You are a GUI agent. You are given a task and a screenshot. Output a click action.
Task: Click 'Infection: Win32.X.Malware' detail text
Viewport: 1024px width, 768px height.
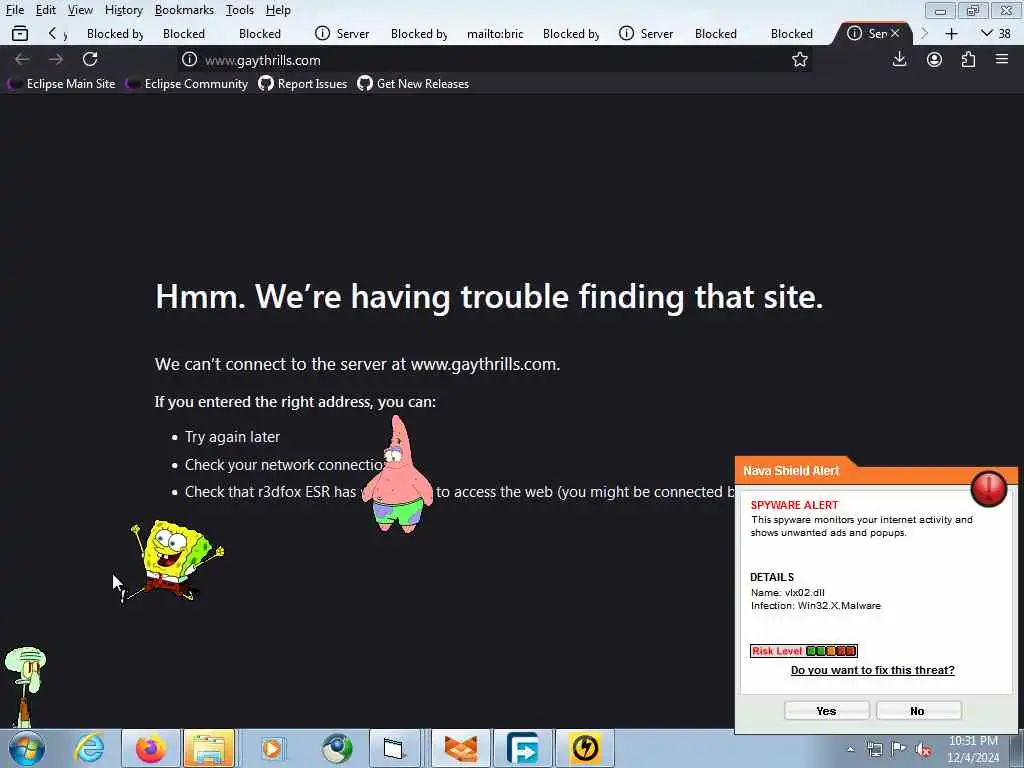pos(816,605)
